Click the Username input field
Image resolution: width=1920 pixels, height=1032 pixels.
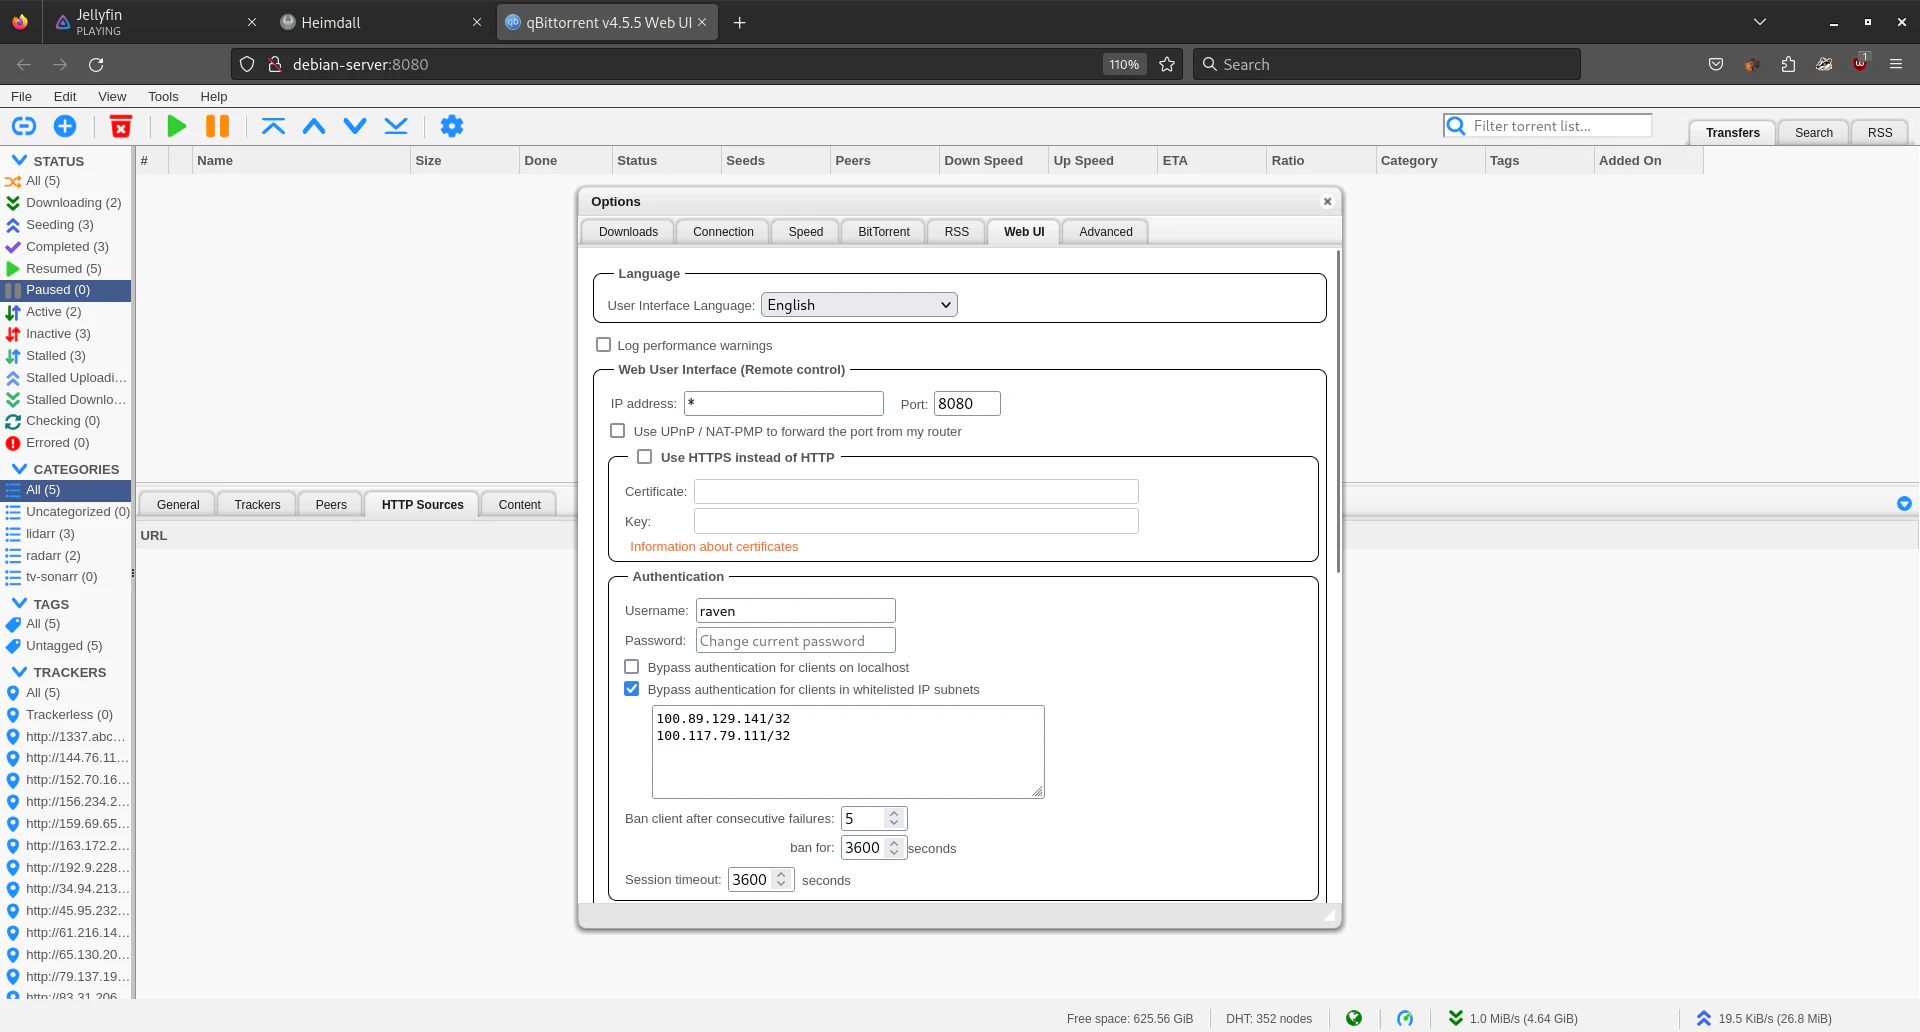[x=795, y=611]
